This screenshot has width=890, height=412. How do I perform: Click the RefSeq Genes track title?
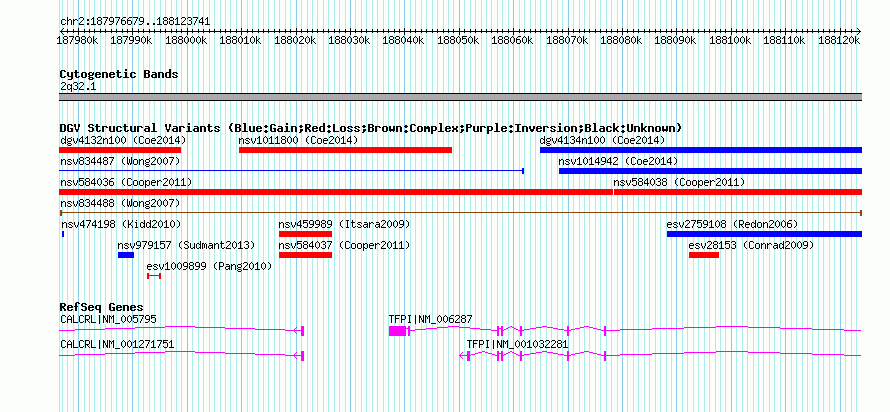tap(101, 308)
